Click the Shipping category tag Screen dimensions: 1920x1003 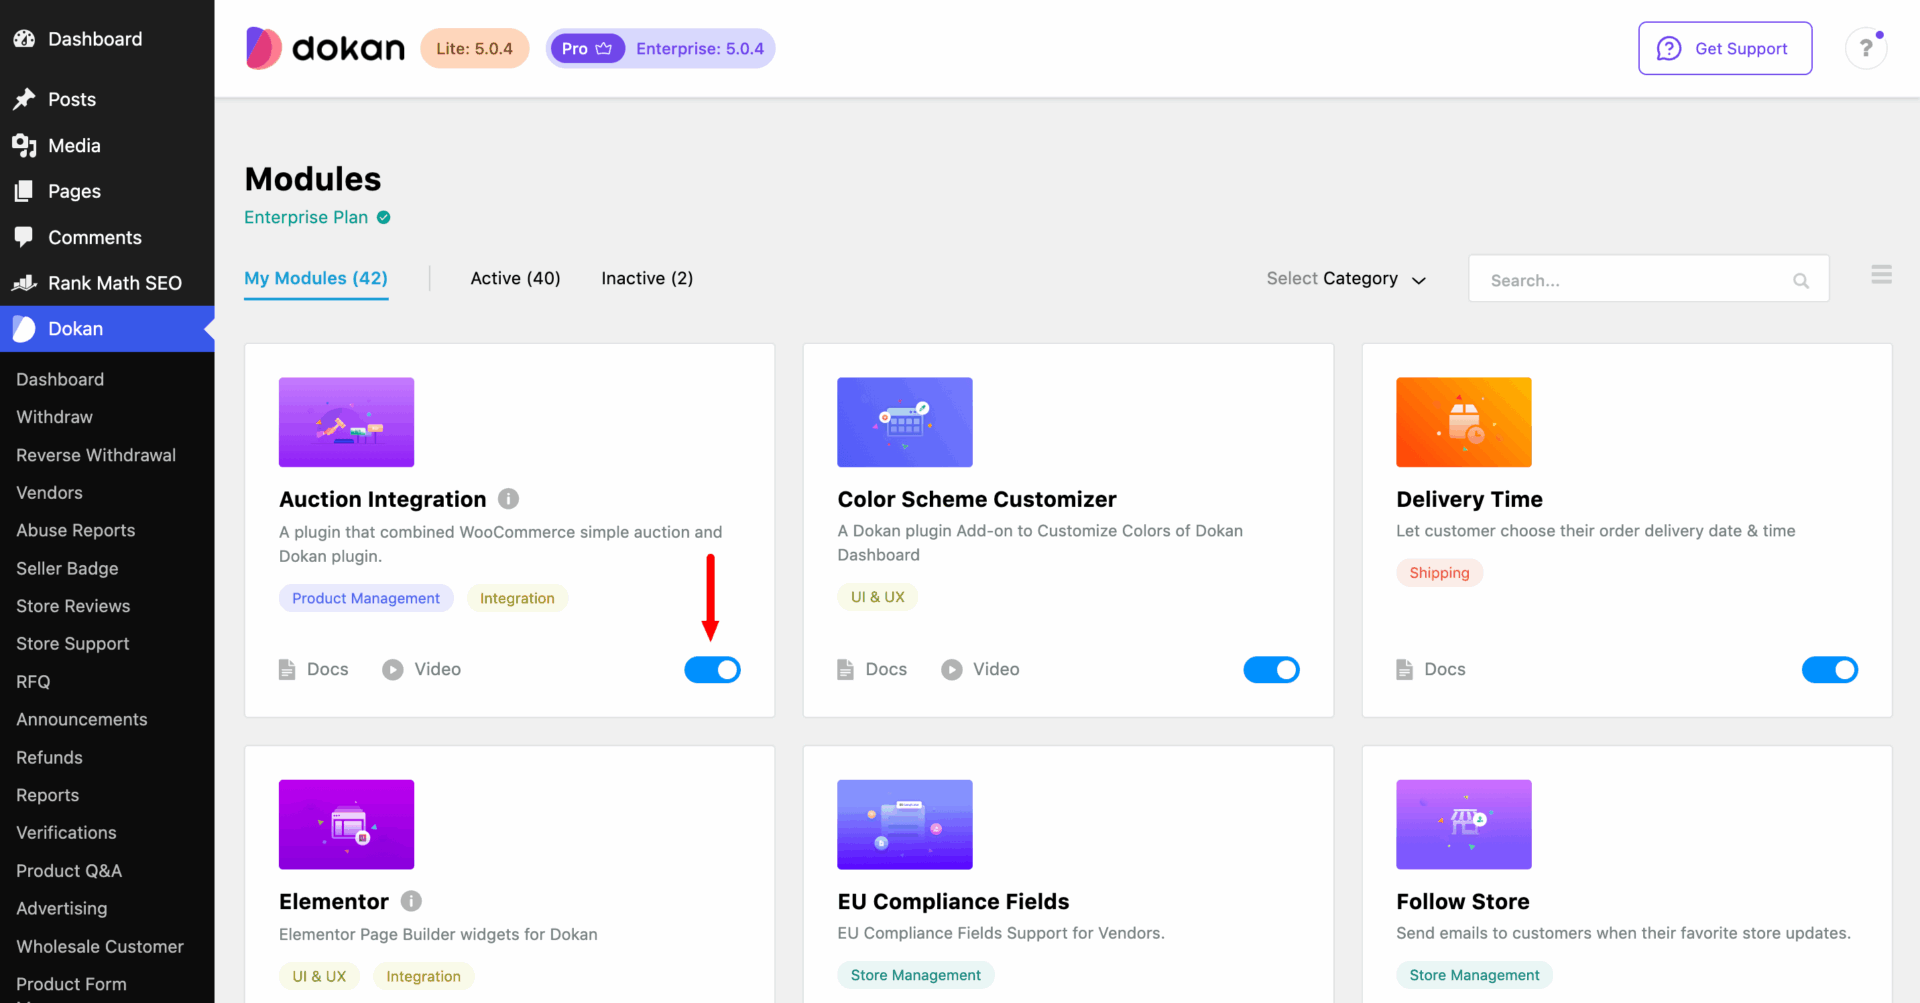point(1439,572)
